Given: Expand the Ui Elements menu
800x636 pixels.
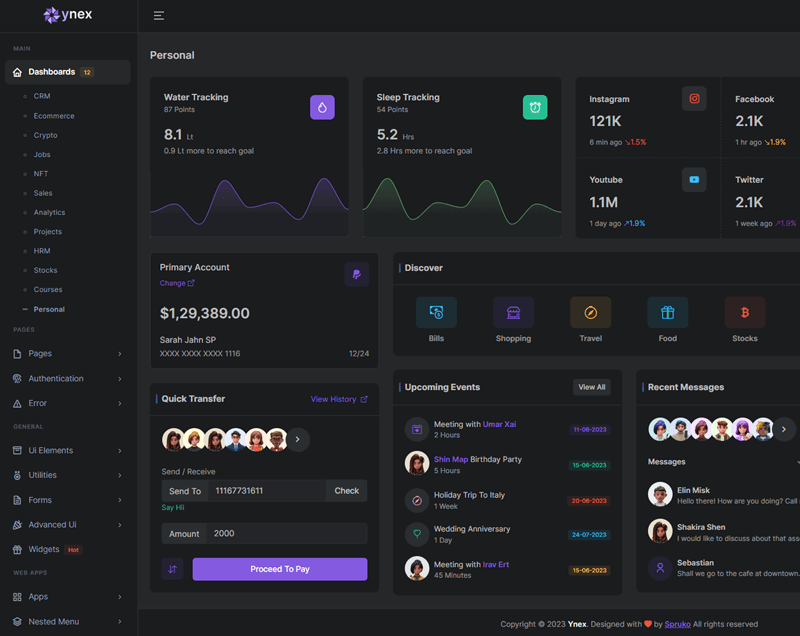Looking at the screenshot, I should (x=68, y=450).
